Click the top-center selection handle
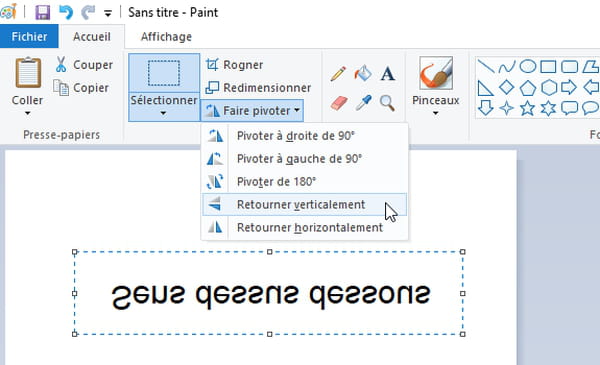600x365 pixels. [270, 252]
